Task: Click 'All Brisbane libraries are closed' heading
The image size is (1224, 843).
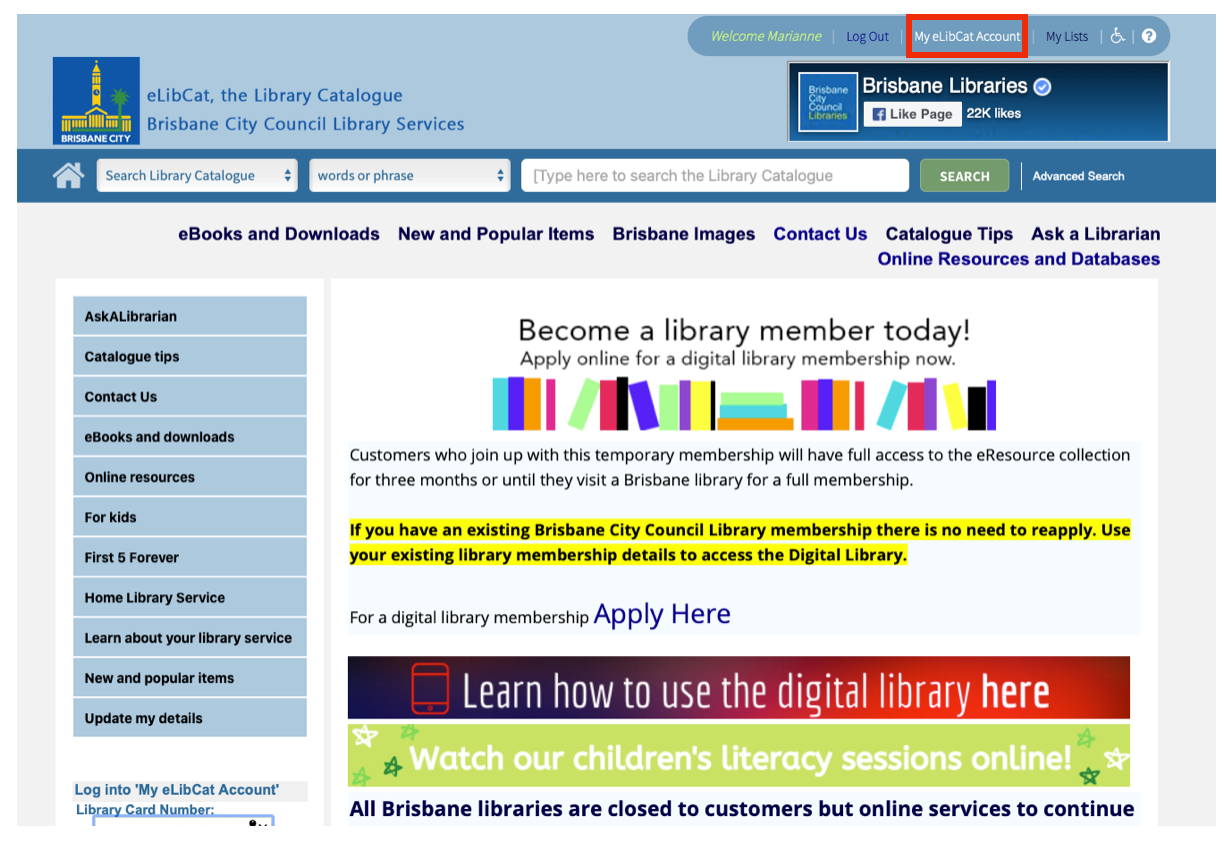Action: 742,809
